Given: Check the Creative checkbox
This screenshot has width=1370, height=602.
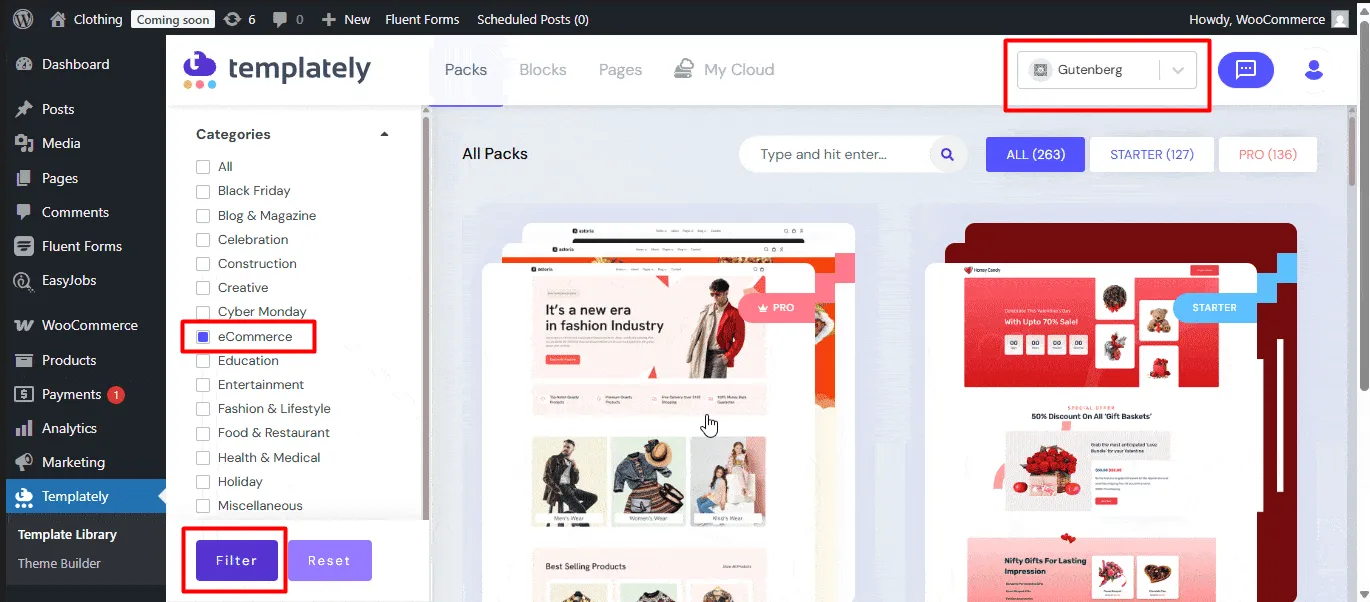Looking at the screenshot, I should pyautogui.click(x=203, y=288).
